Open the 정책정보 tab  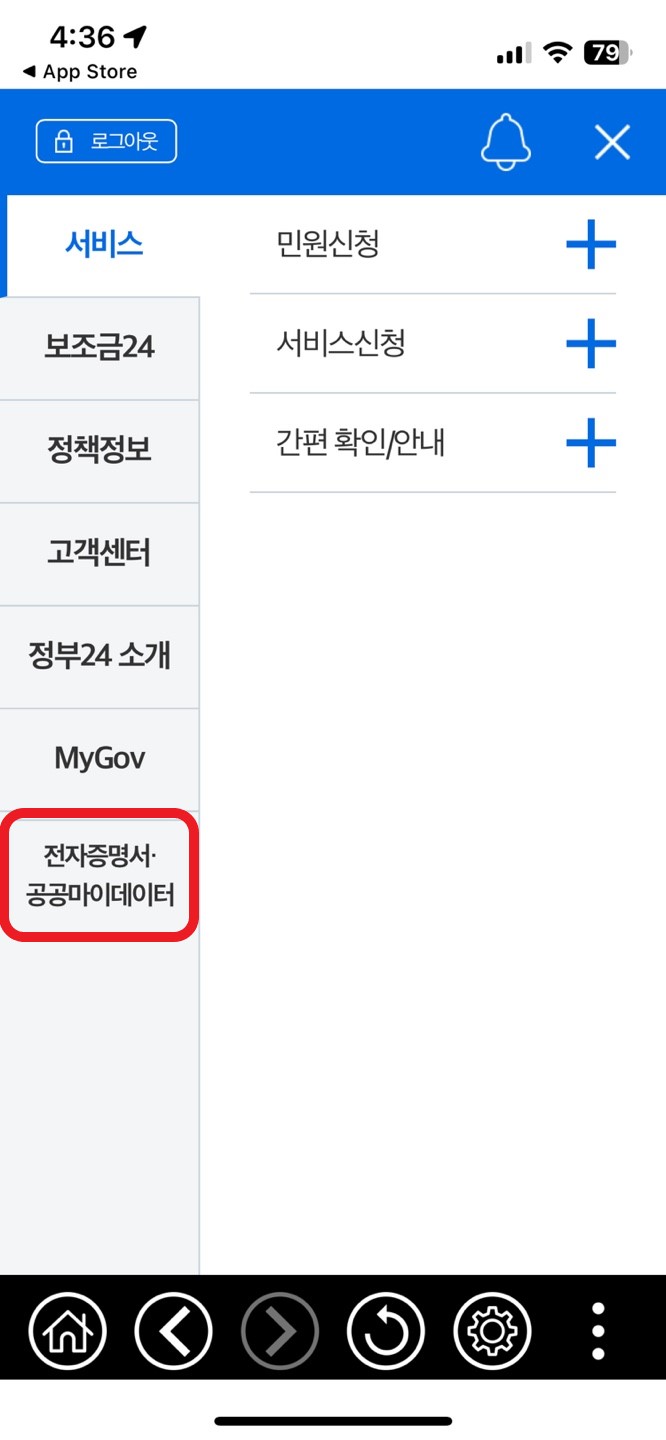coord(100,451)
